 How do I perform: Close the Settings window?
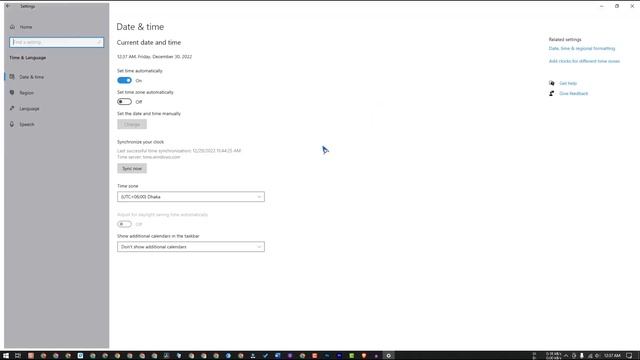click(632, 6)
